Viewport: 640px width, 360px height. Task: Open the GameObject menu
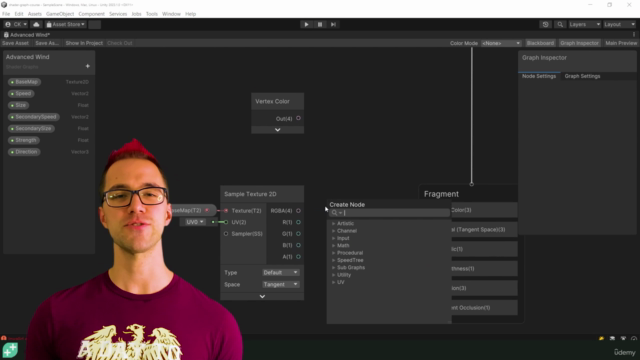click(x=60, y=14)
